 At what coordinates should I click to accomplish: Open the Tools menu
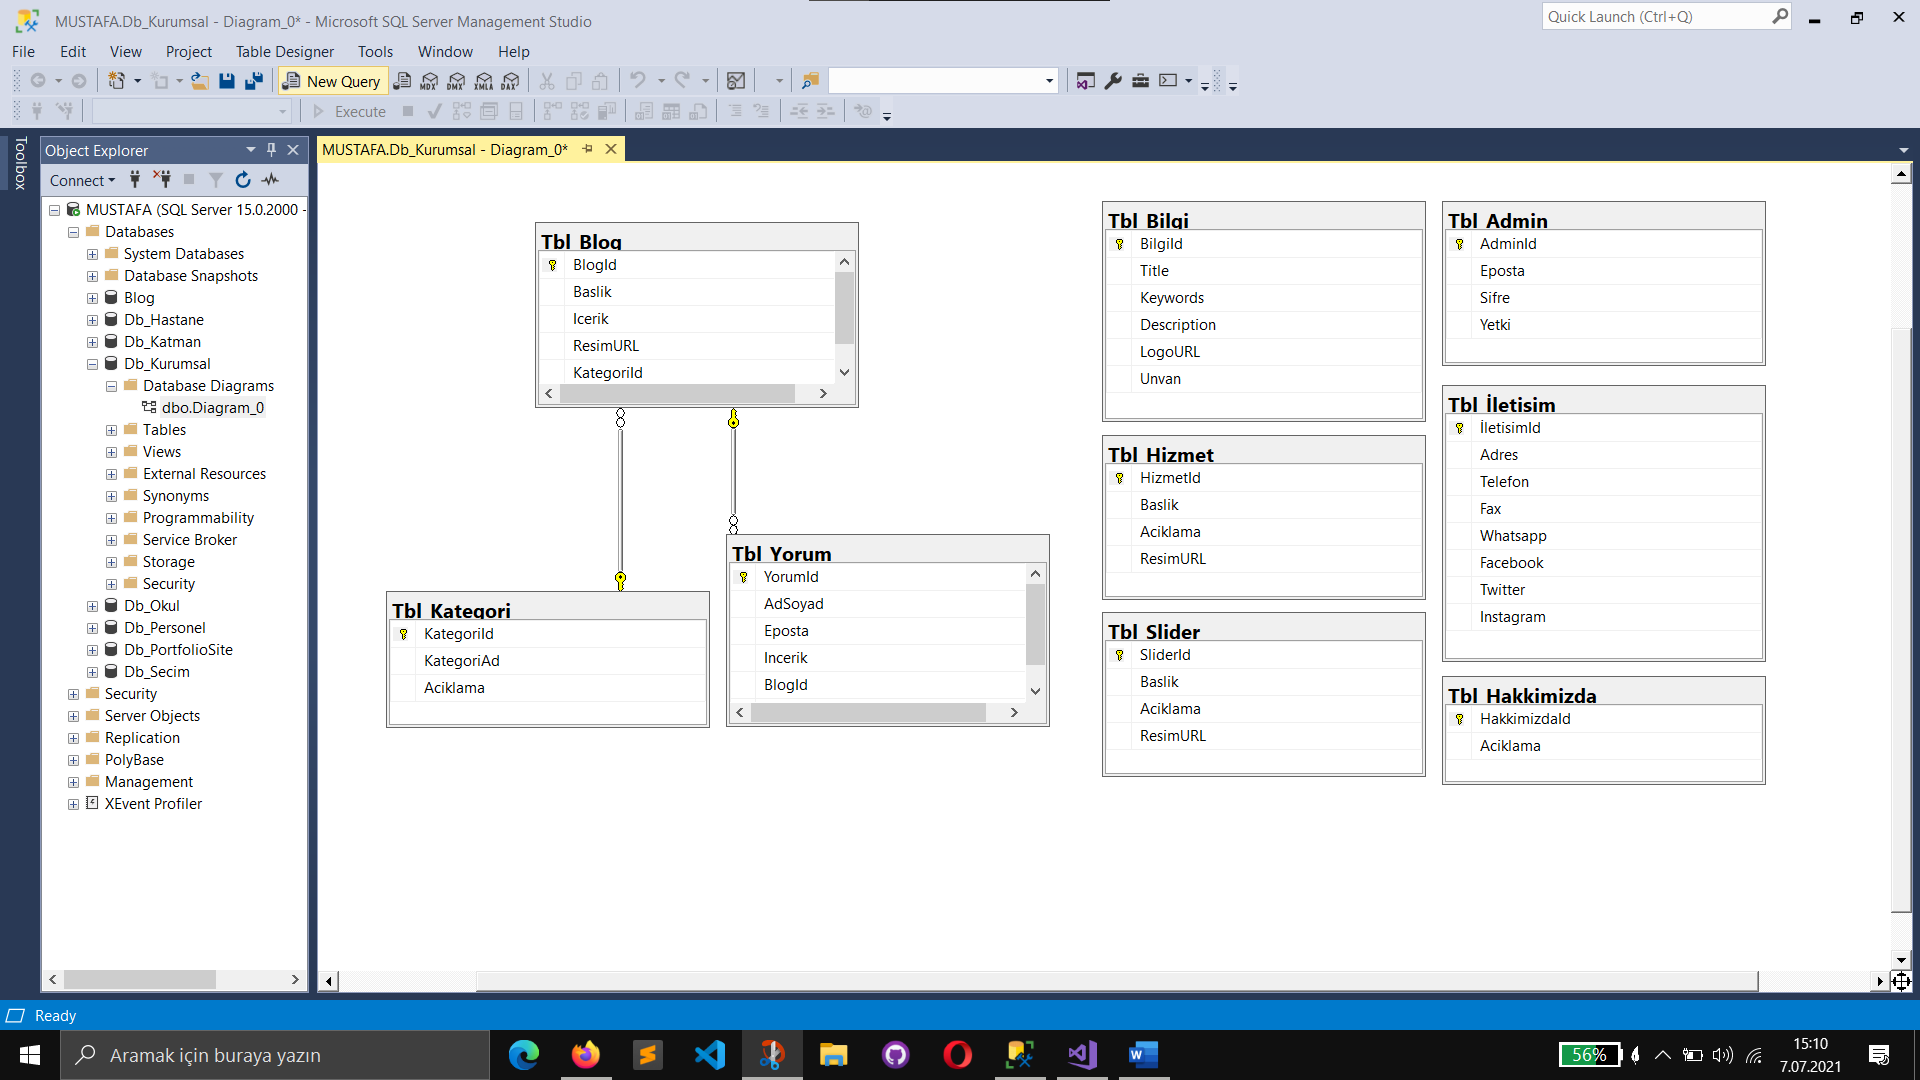375,51
